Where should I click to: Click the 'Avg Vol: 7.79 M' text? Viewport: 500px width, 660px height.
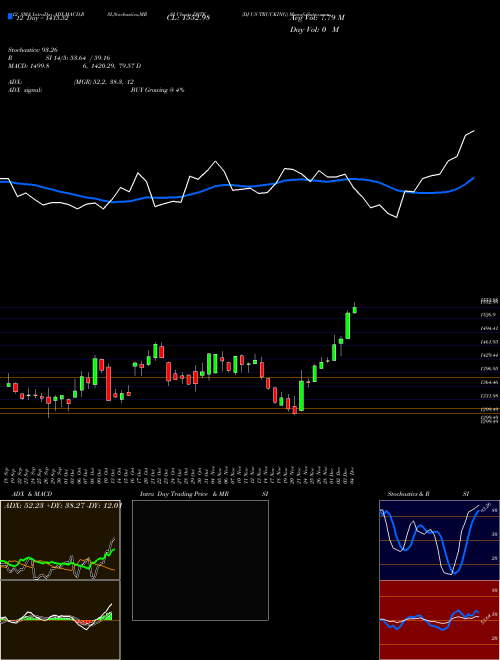tap(317, 18)
